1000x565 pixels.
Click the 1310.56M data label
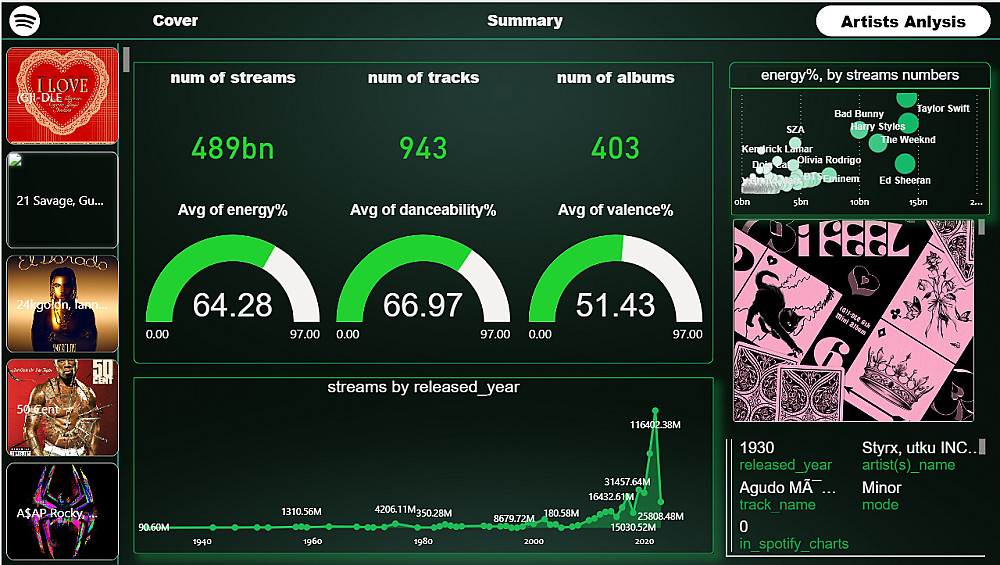pyautogui.click(x=301, y=511)
